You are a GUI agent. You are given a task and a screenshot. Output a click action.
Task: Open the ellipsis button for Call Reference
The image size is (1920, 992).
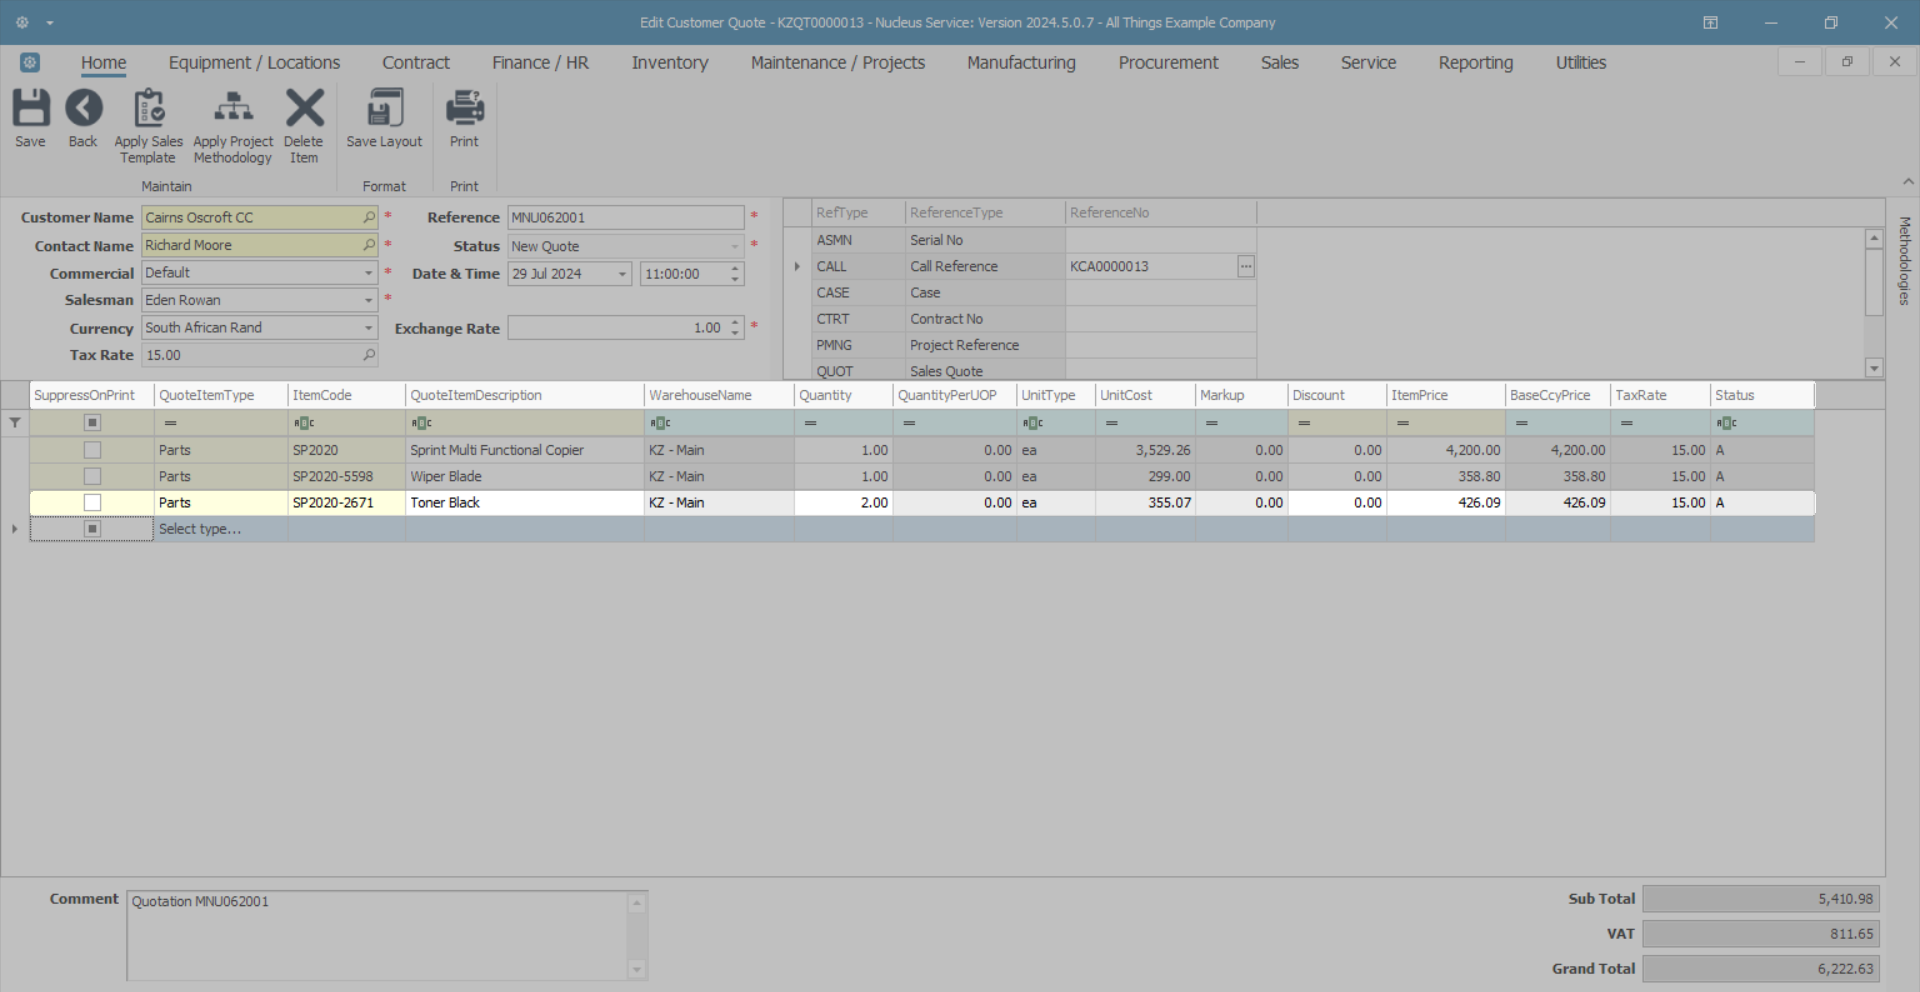click(x=1246, y=266)
